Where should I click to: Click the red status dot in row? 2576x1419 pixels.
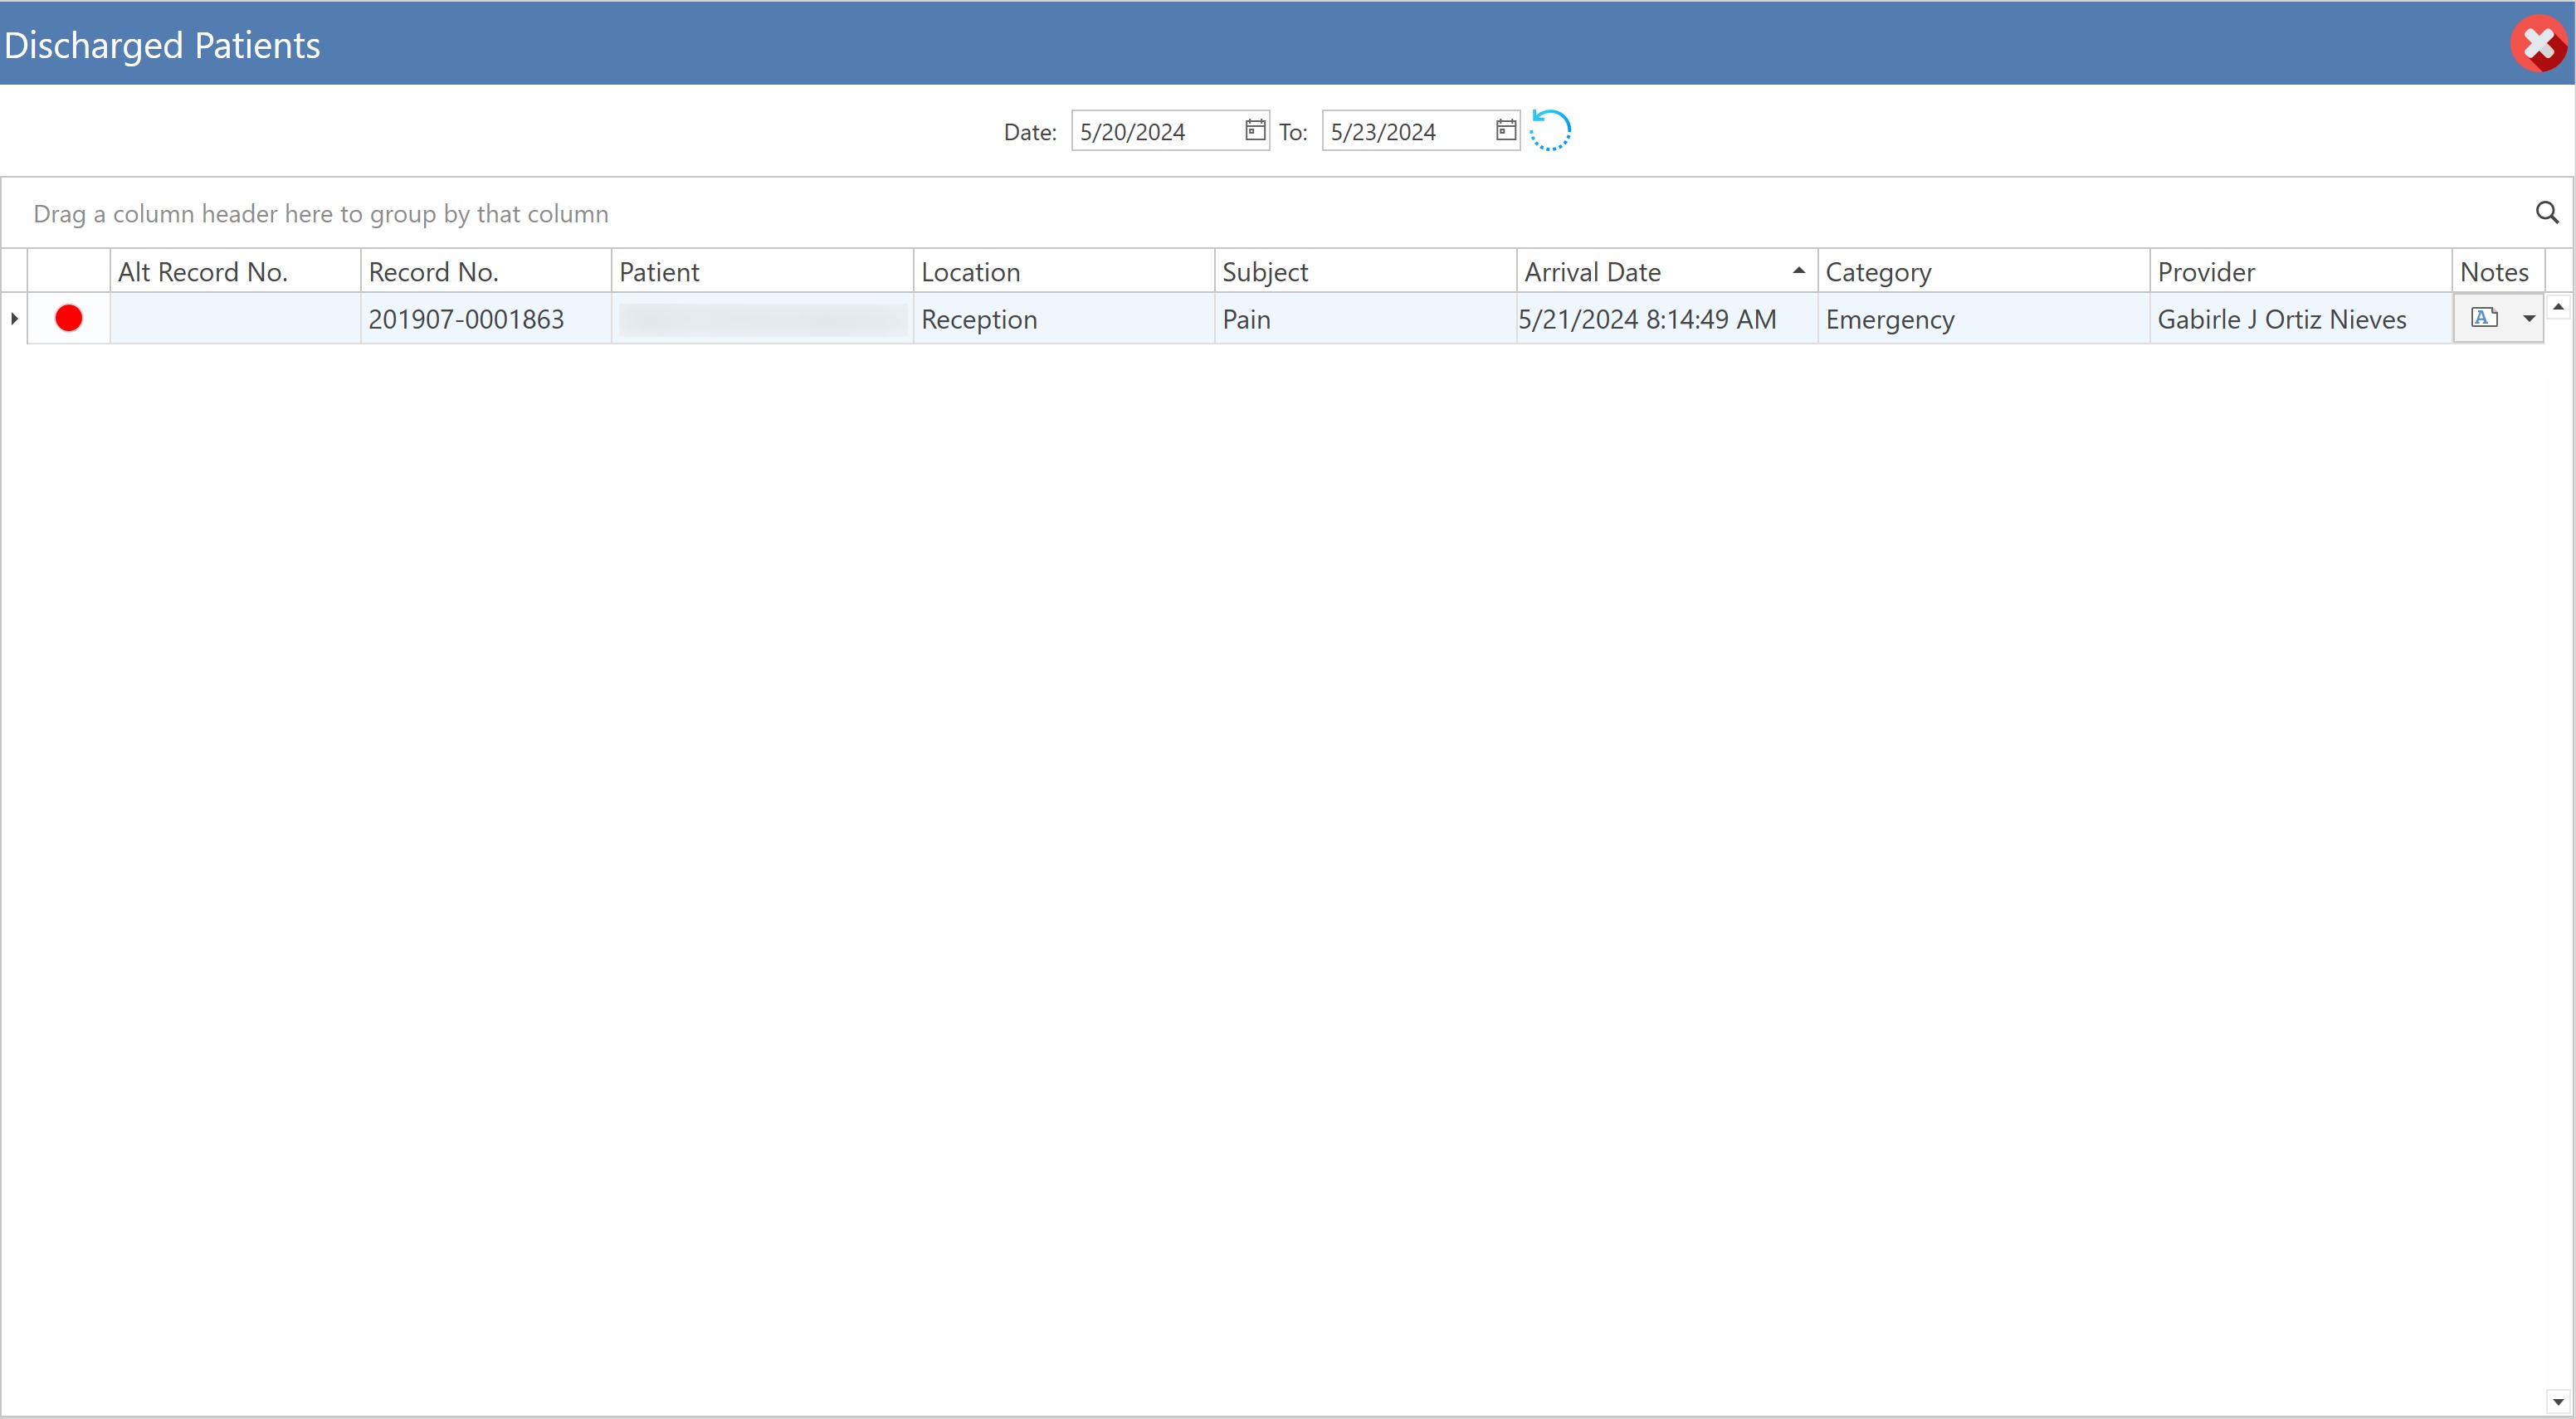coord(69,318)
